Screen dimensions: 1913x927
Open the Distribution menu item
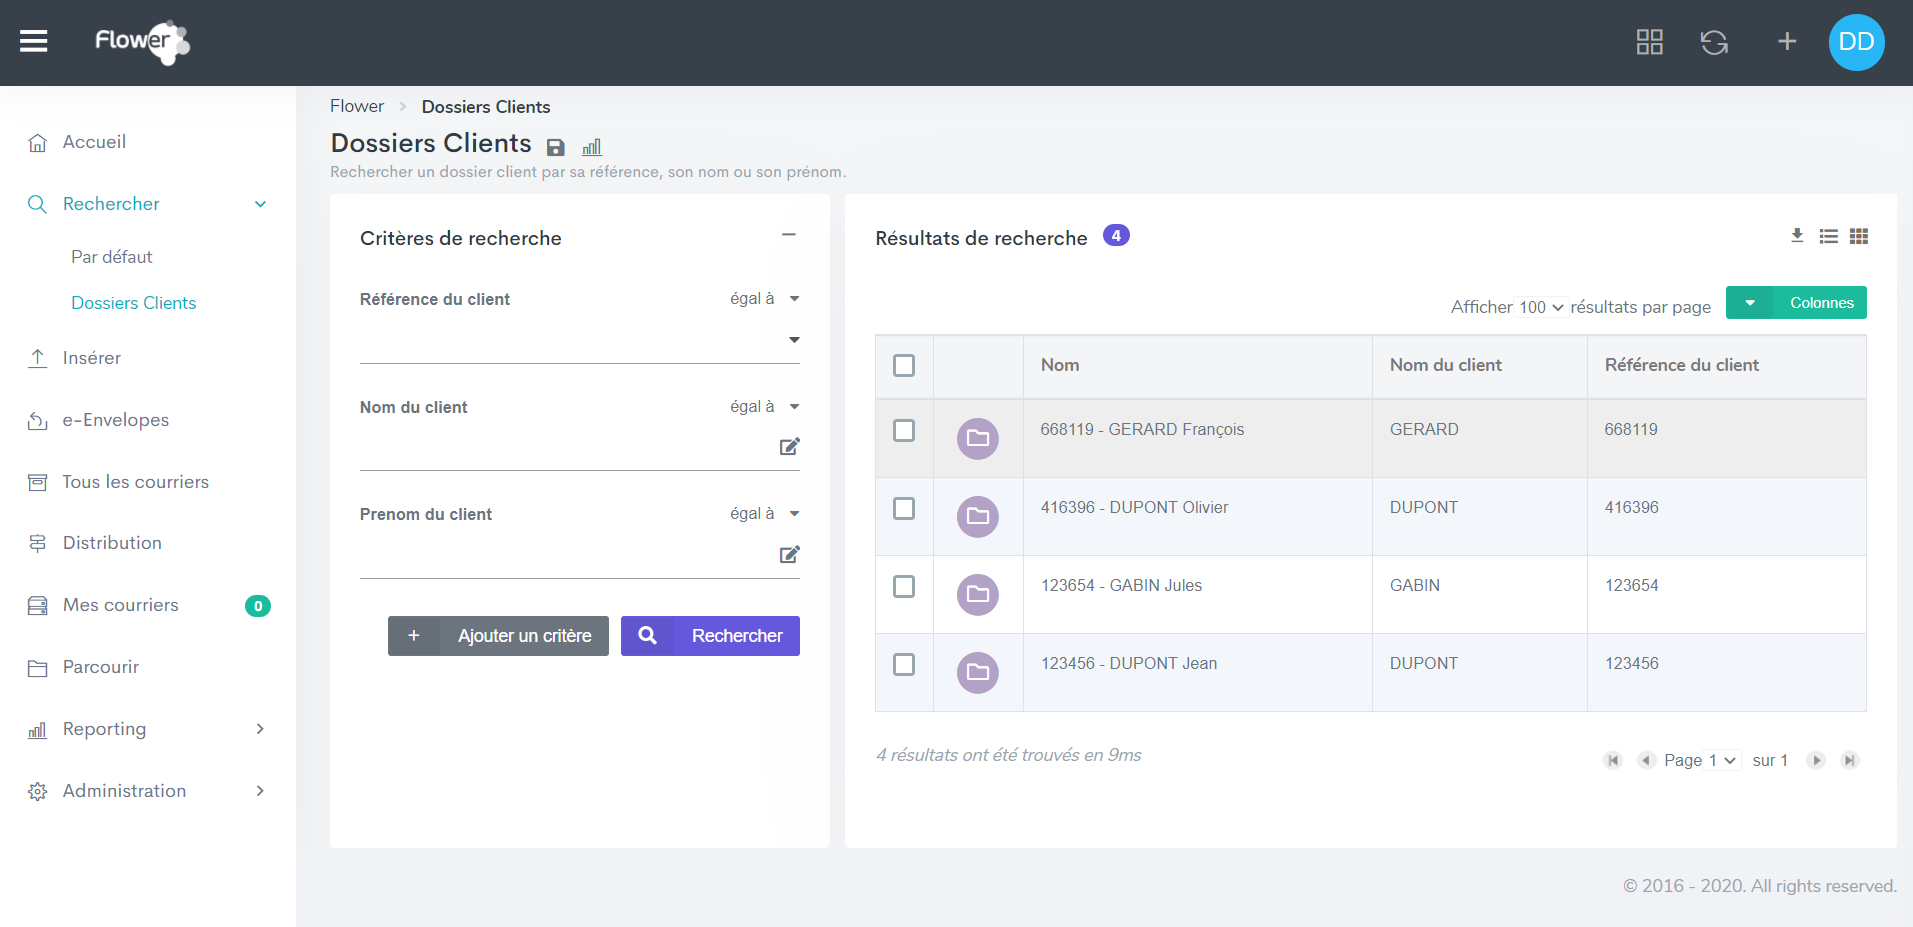(x=112, y=543)
